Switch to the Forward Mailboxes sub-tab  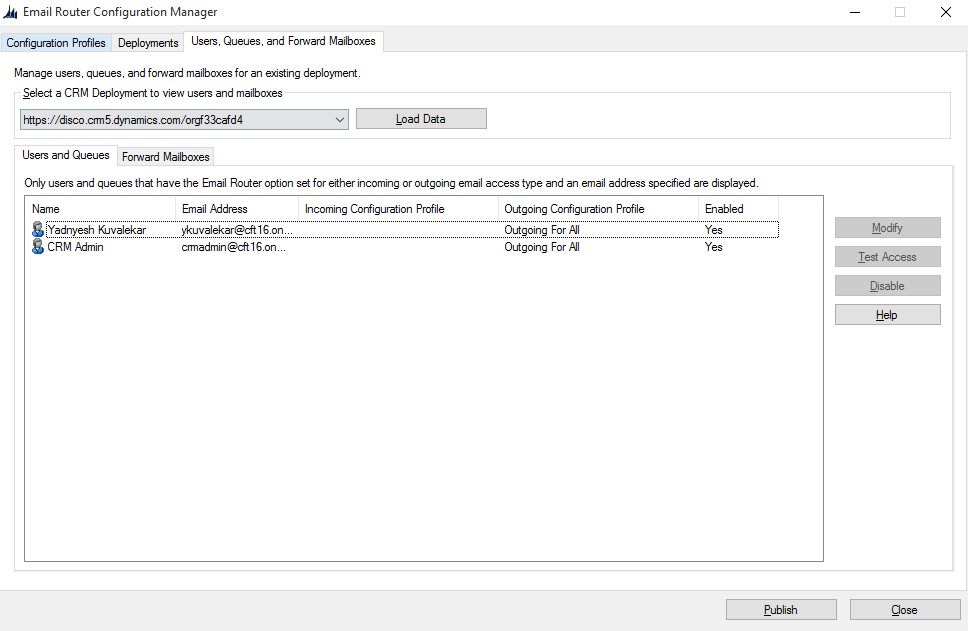pos(165,157)
